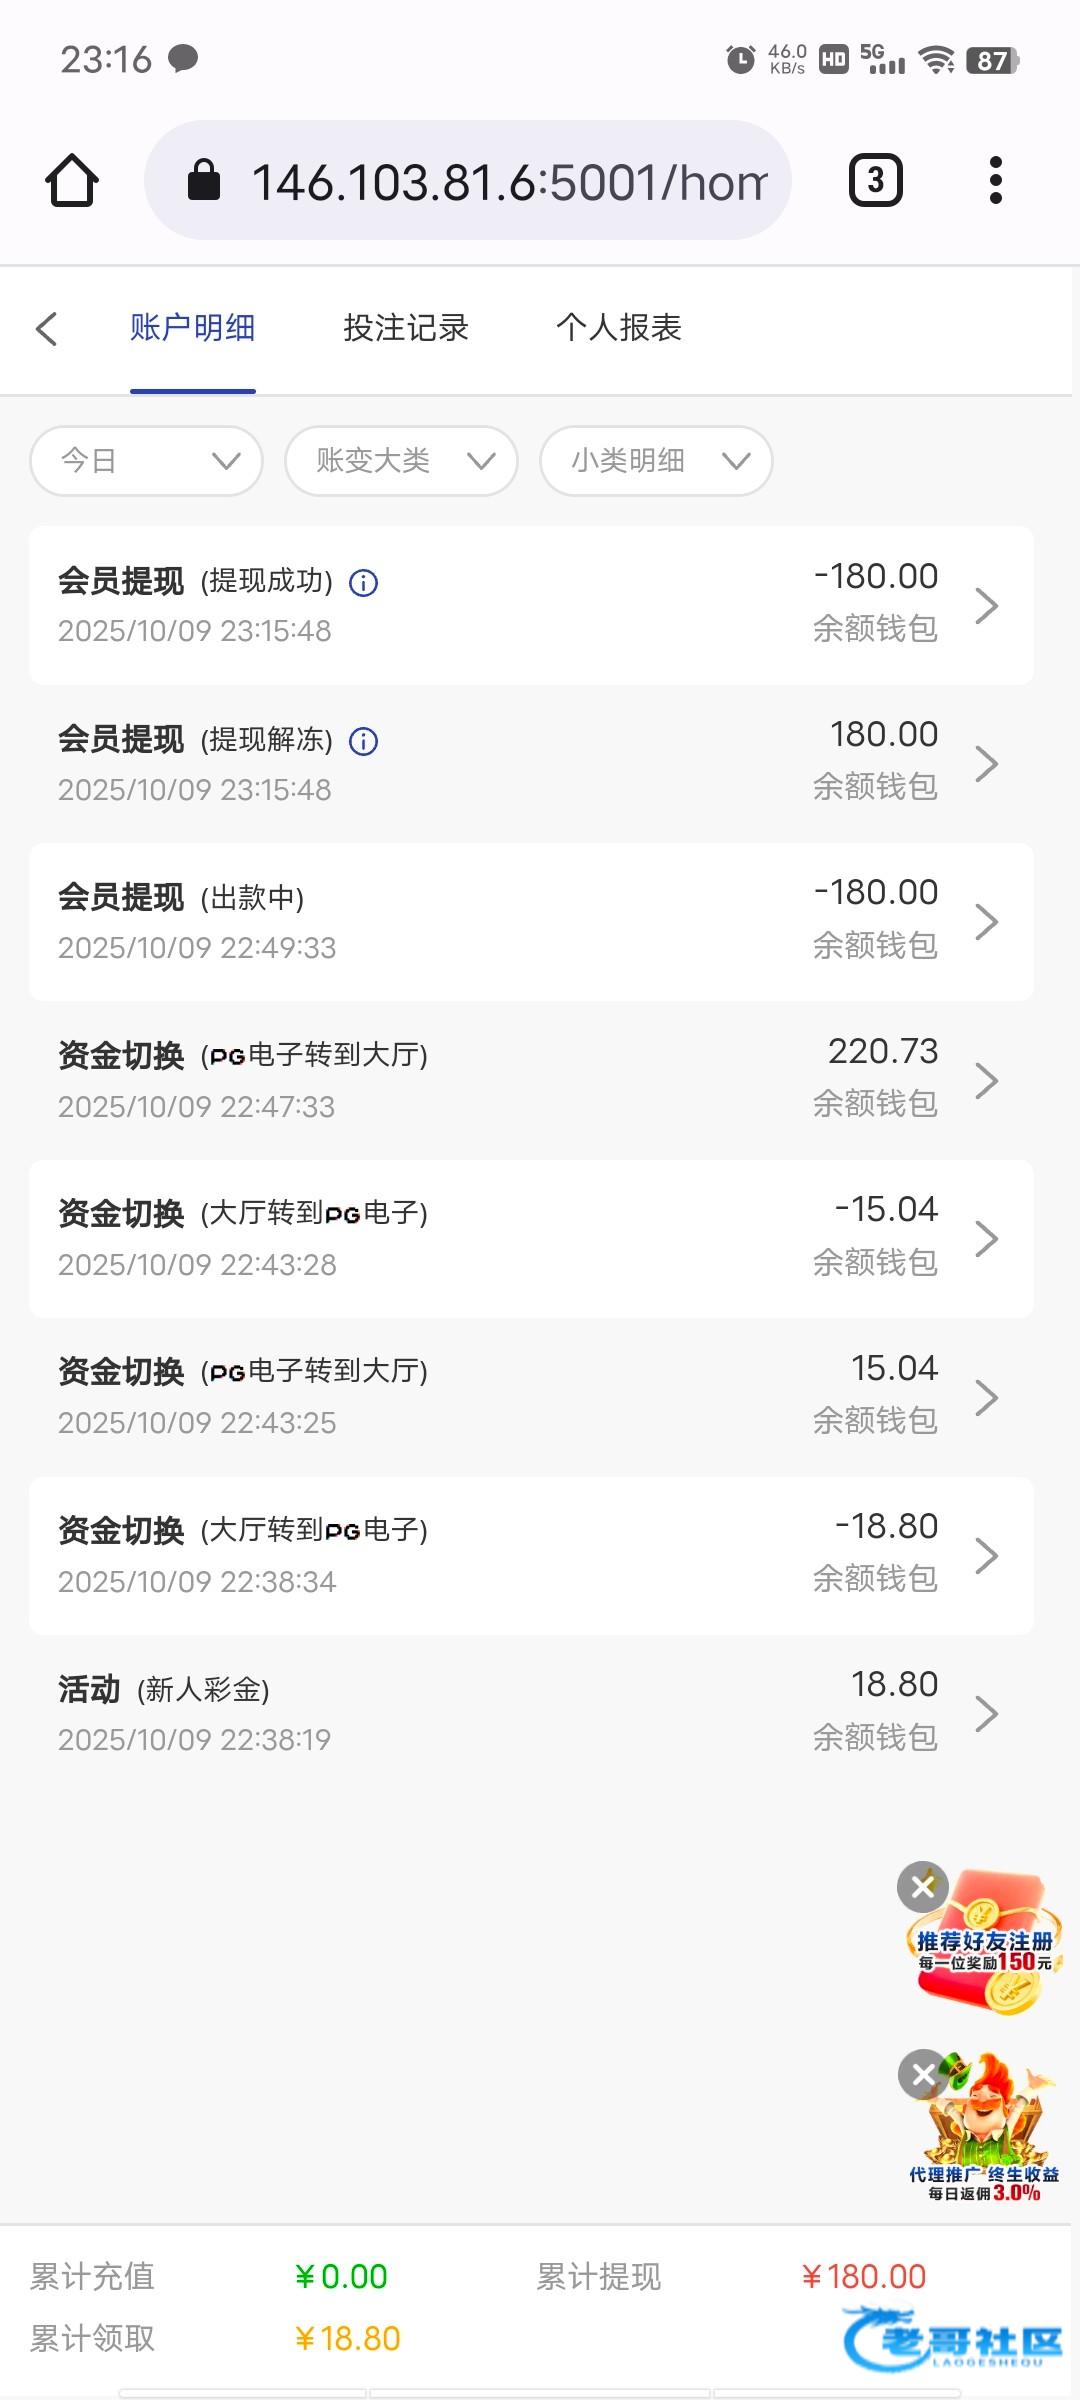Image resolution: width=1080 pixels, height=2400 pixels.
Task: Select the 账户明细 tab
Action: 192,328
